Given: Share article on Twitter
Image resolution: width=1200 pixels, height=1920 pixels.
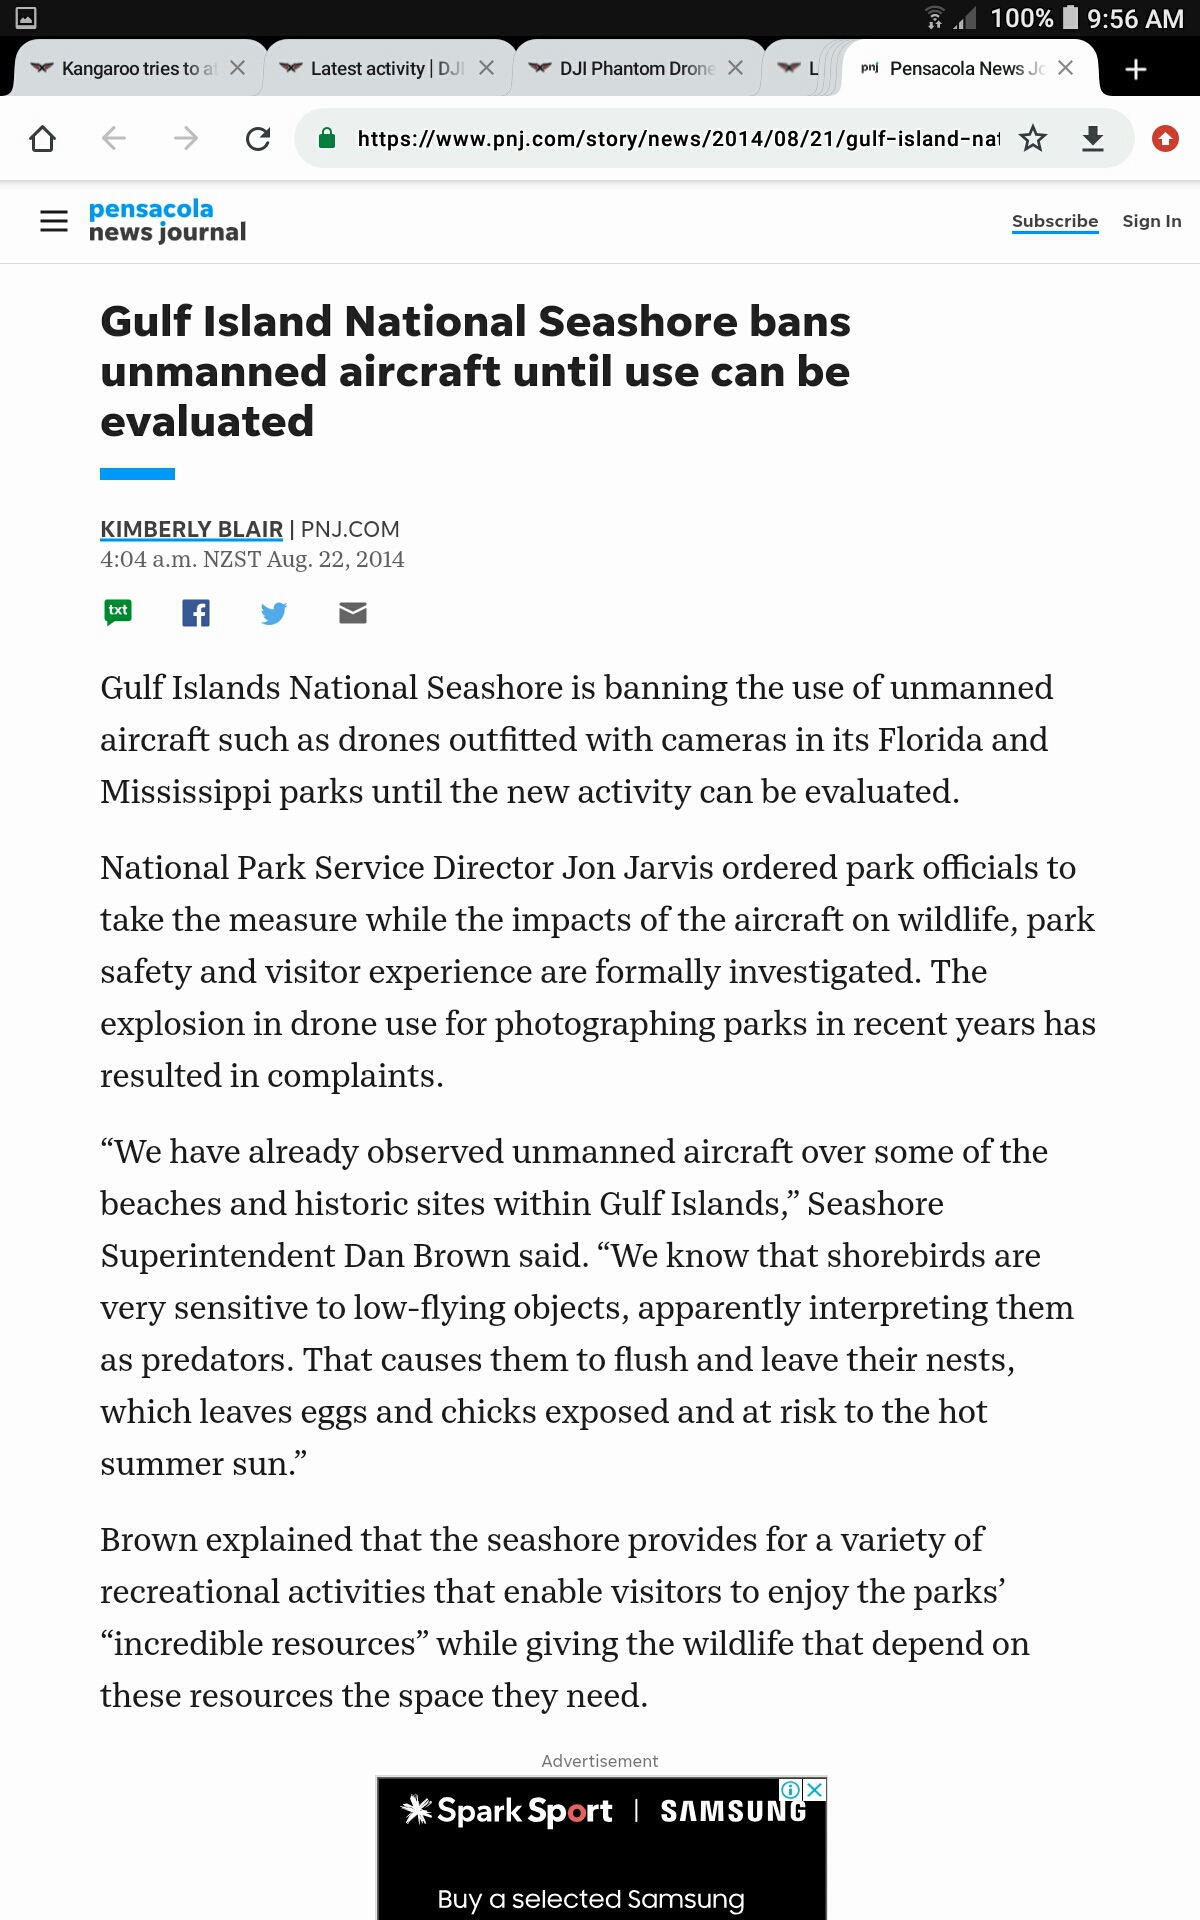Looking at the screenshot, I should [x=274, y=613].
